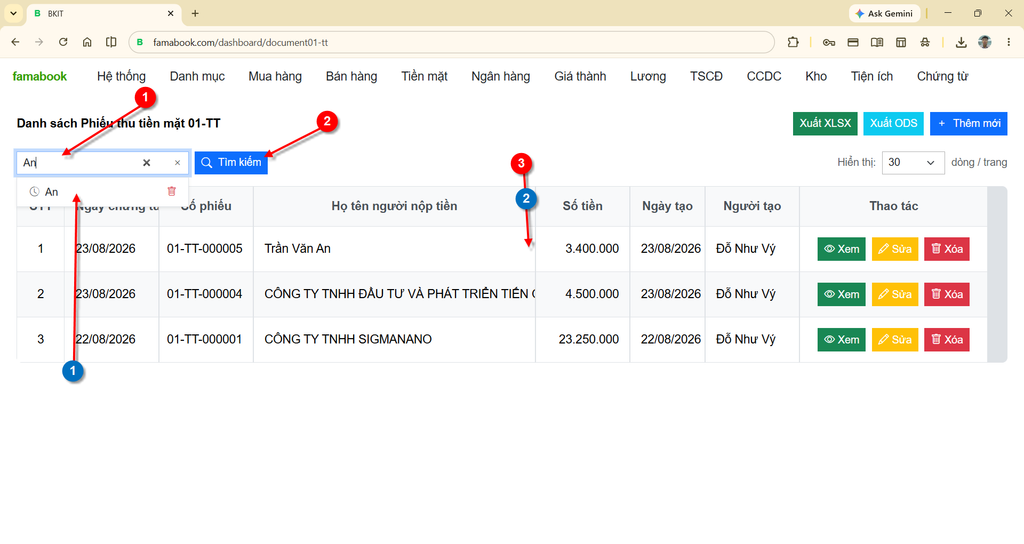Image resolution: width=1024 pixels, height=544 pixels.
Task: Click the Họ tên người nộp tiền header
Action: pyautogui.click(x=394, y=206)
